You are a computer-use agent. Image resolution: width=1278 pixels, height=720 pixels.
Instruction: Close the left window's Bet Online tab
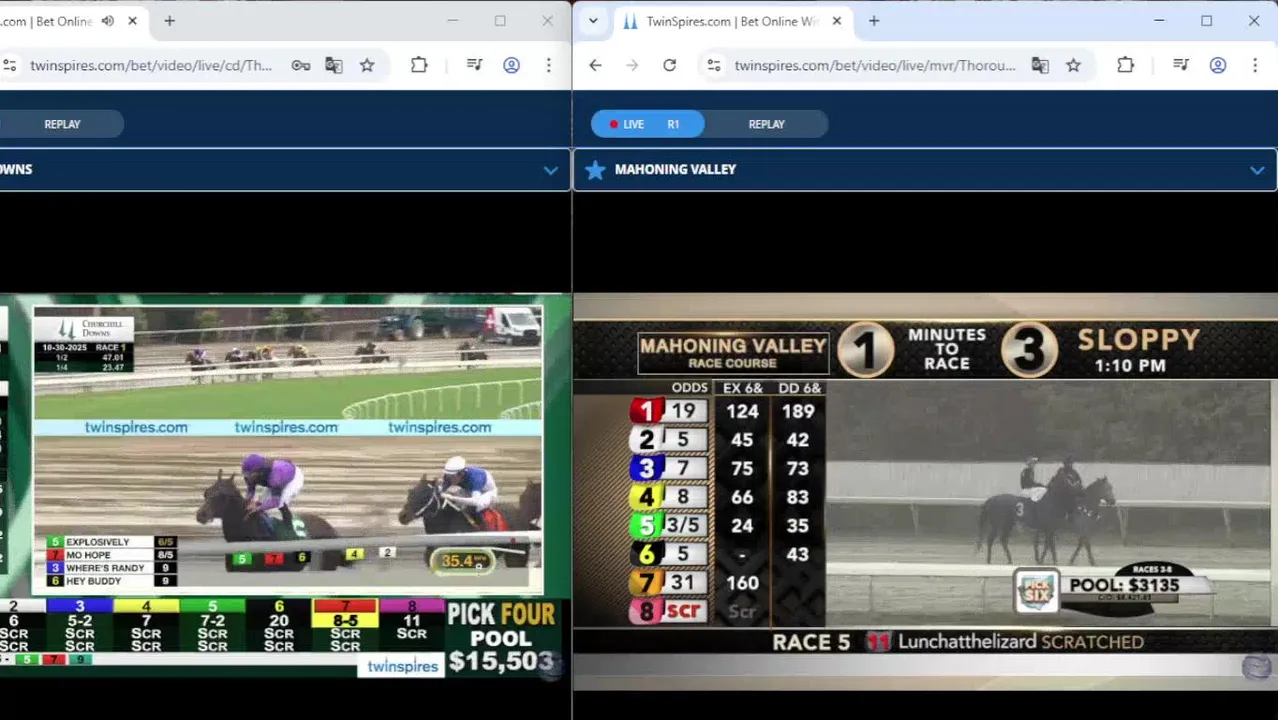coord(132,21)
